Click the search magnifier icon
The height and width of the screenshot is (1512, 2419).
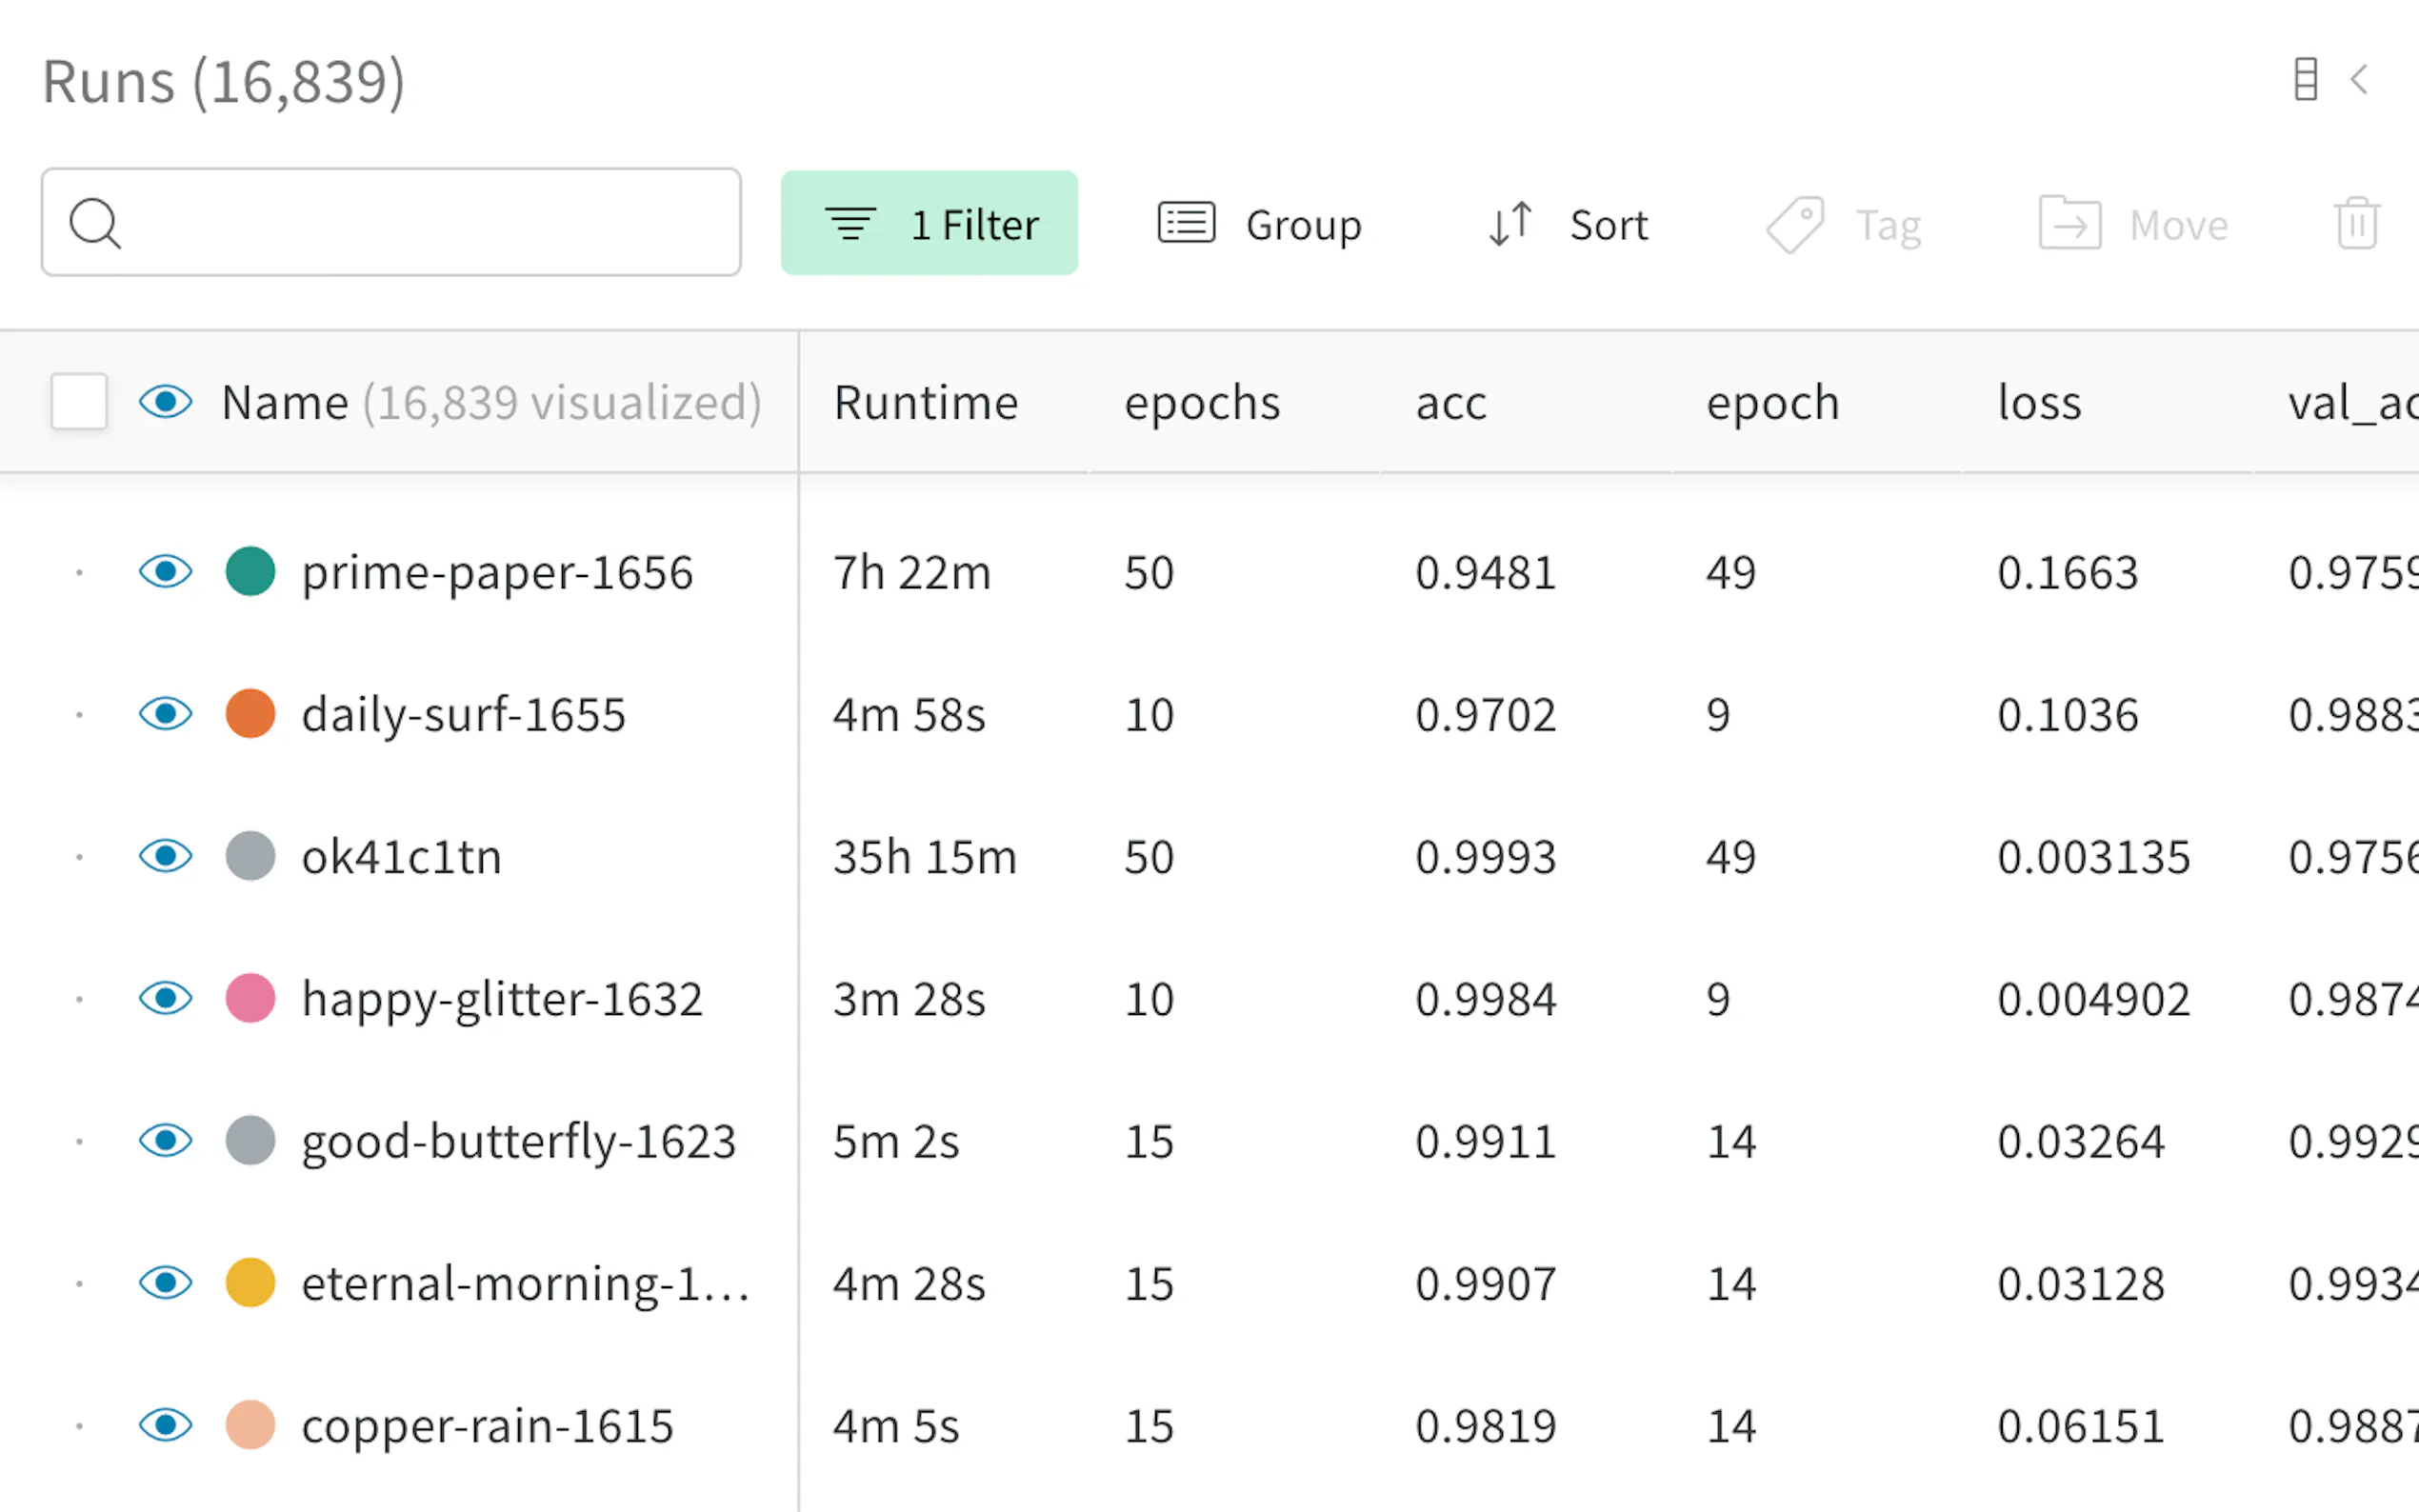95,223
